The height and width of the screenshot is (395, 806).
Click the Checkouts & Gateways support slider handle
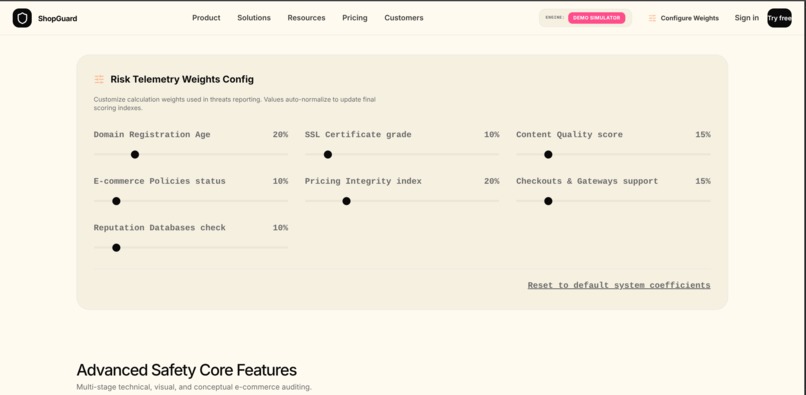548,201
